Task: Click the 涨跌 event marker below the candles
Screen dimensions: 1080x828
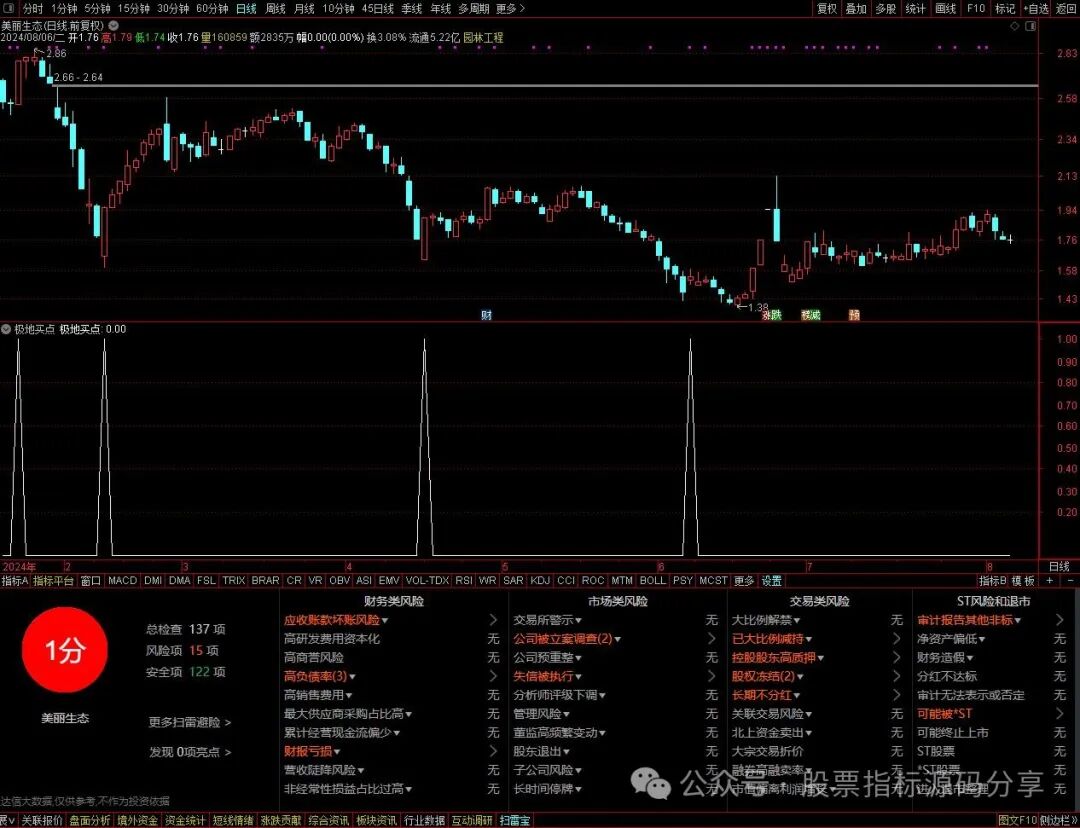Action: tap(771, 315)
